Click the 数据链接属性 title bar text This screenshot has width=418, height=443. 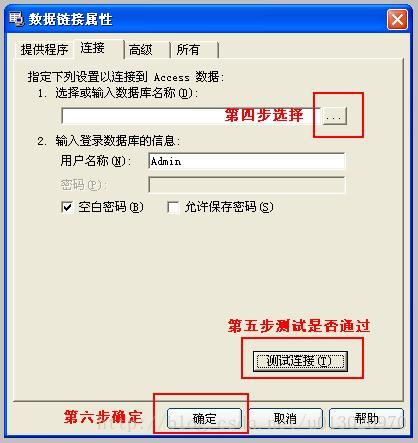70,19
